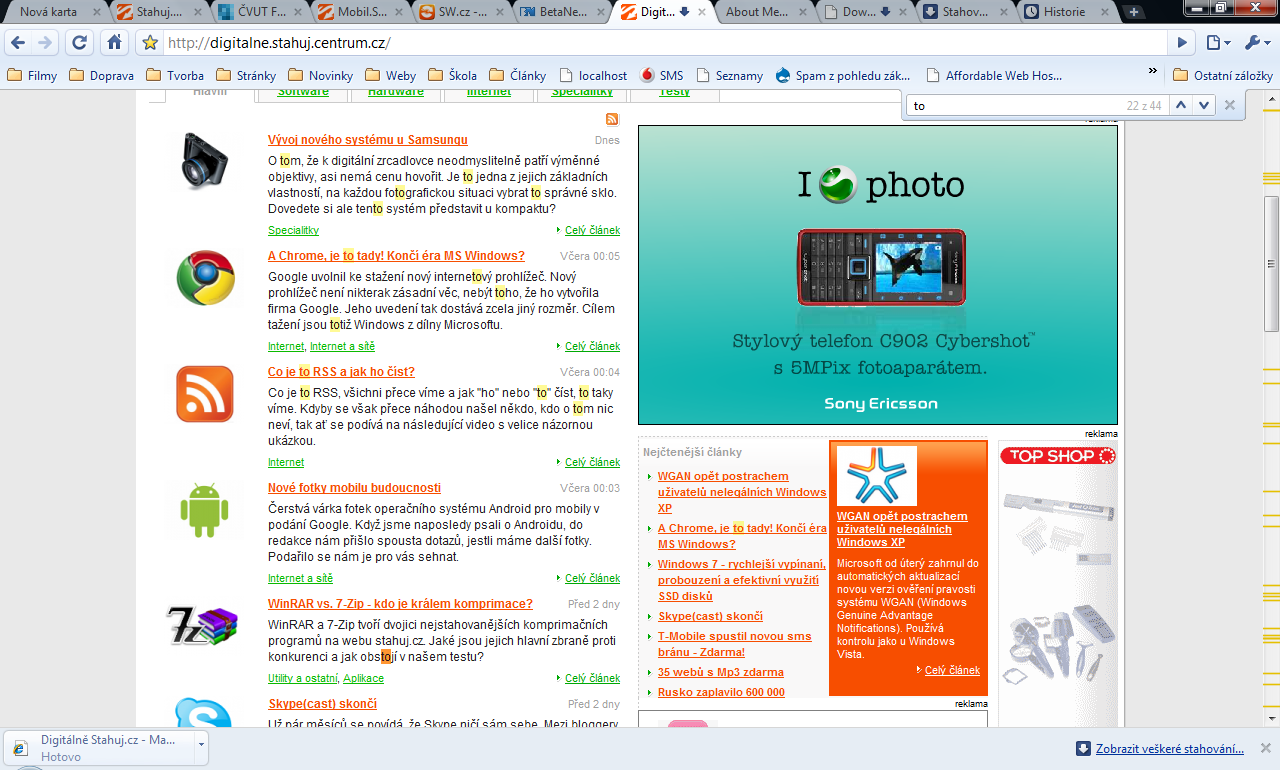Screen dimensions: 1280x770
Task: Open the localhost bookmark
Action: click(x=593, y=75)
